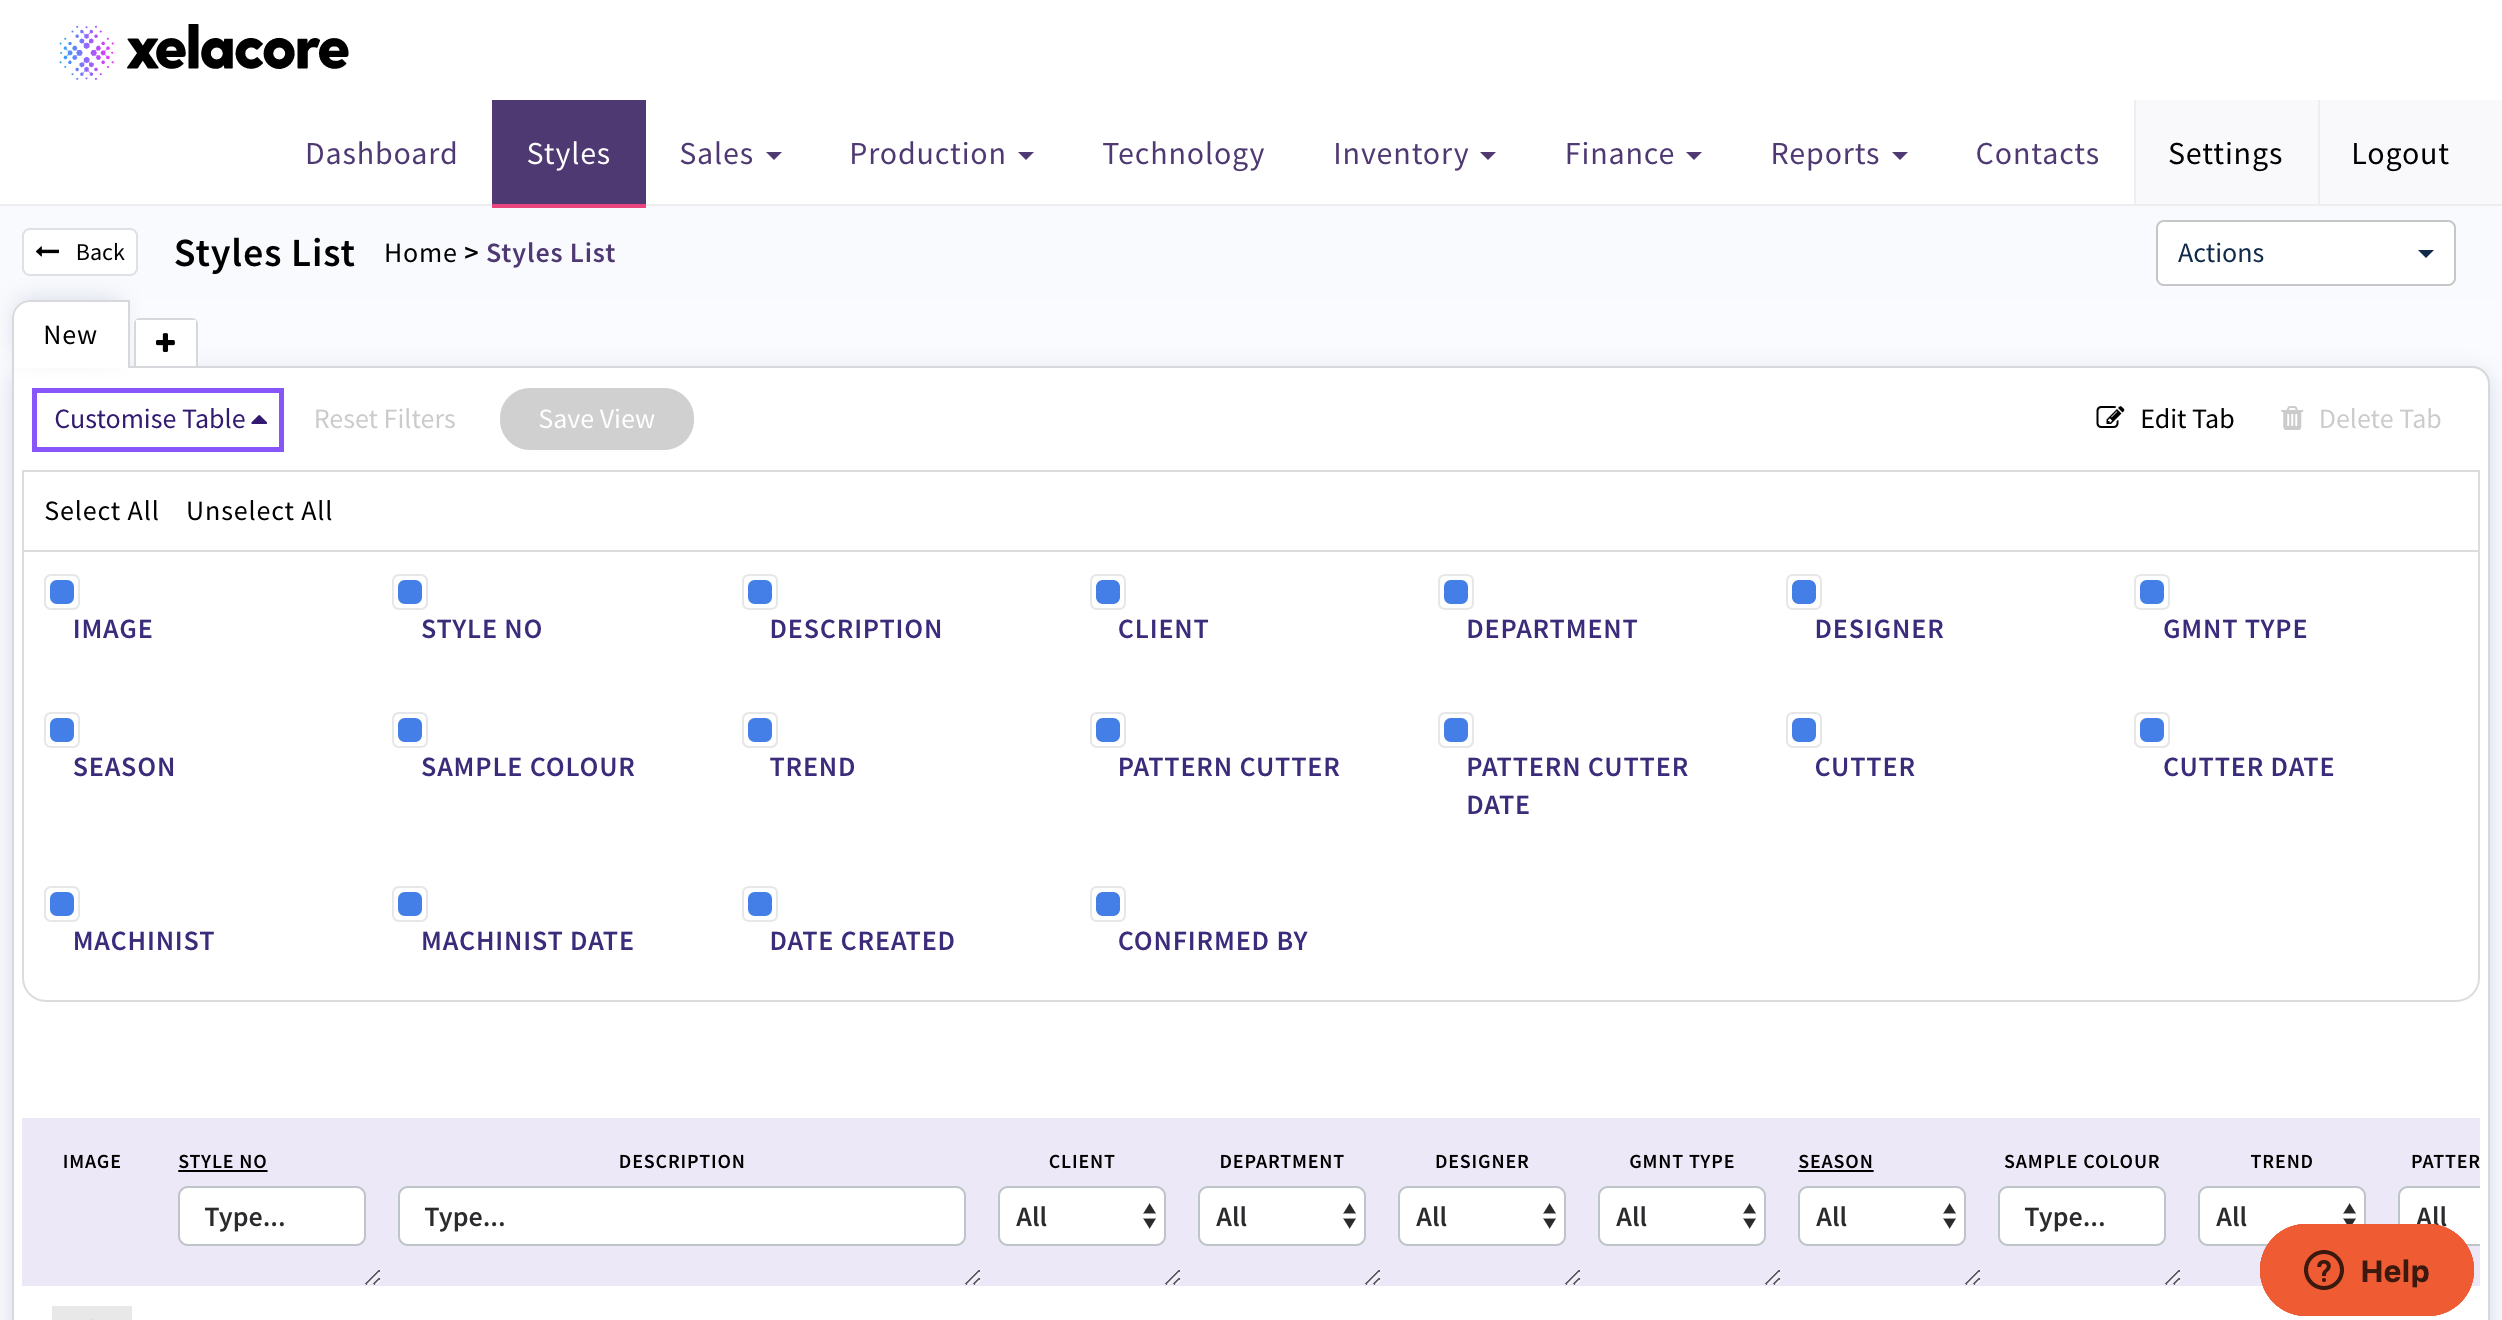Open the orange Help widget
This screenshot has height=1320, width=2502.
point(2366,1270)
